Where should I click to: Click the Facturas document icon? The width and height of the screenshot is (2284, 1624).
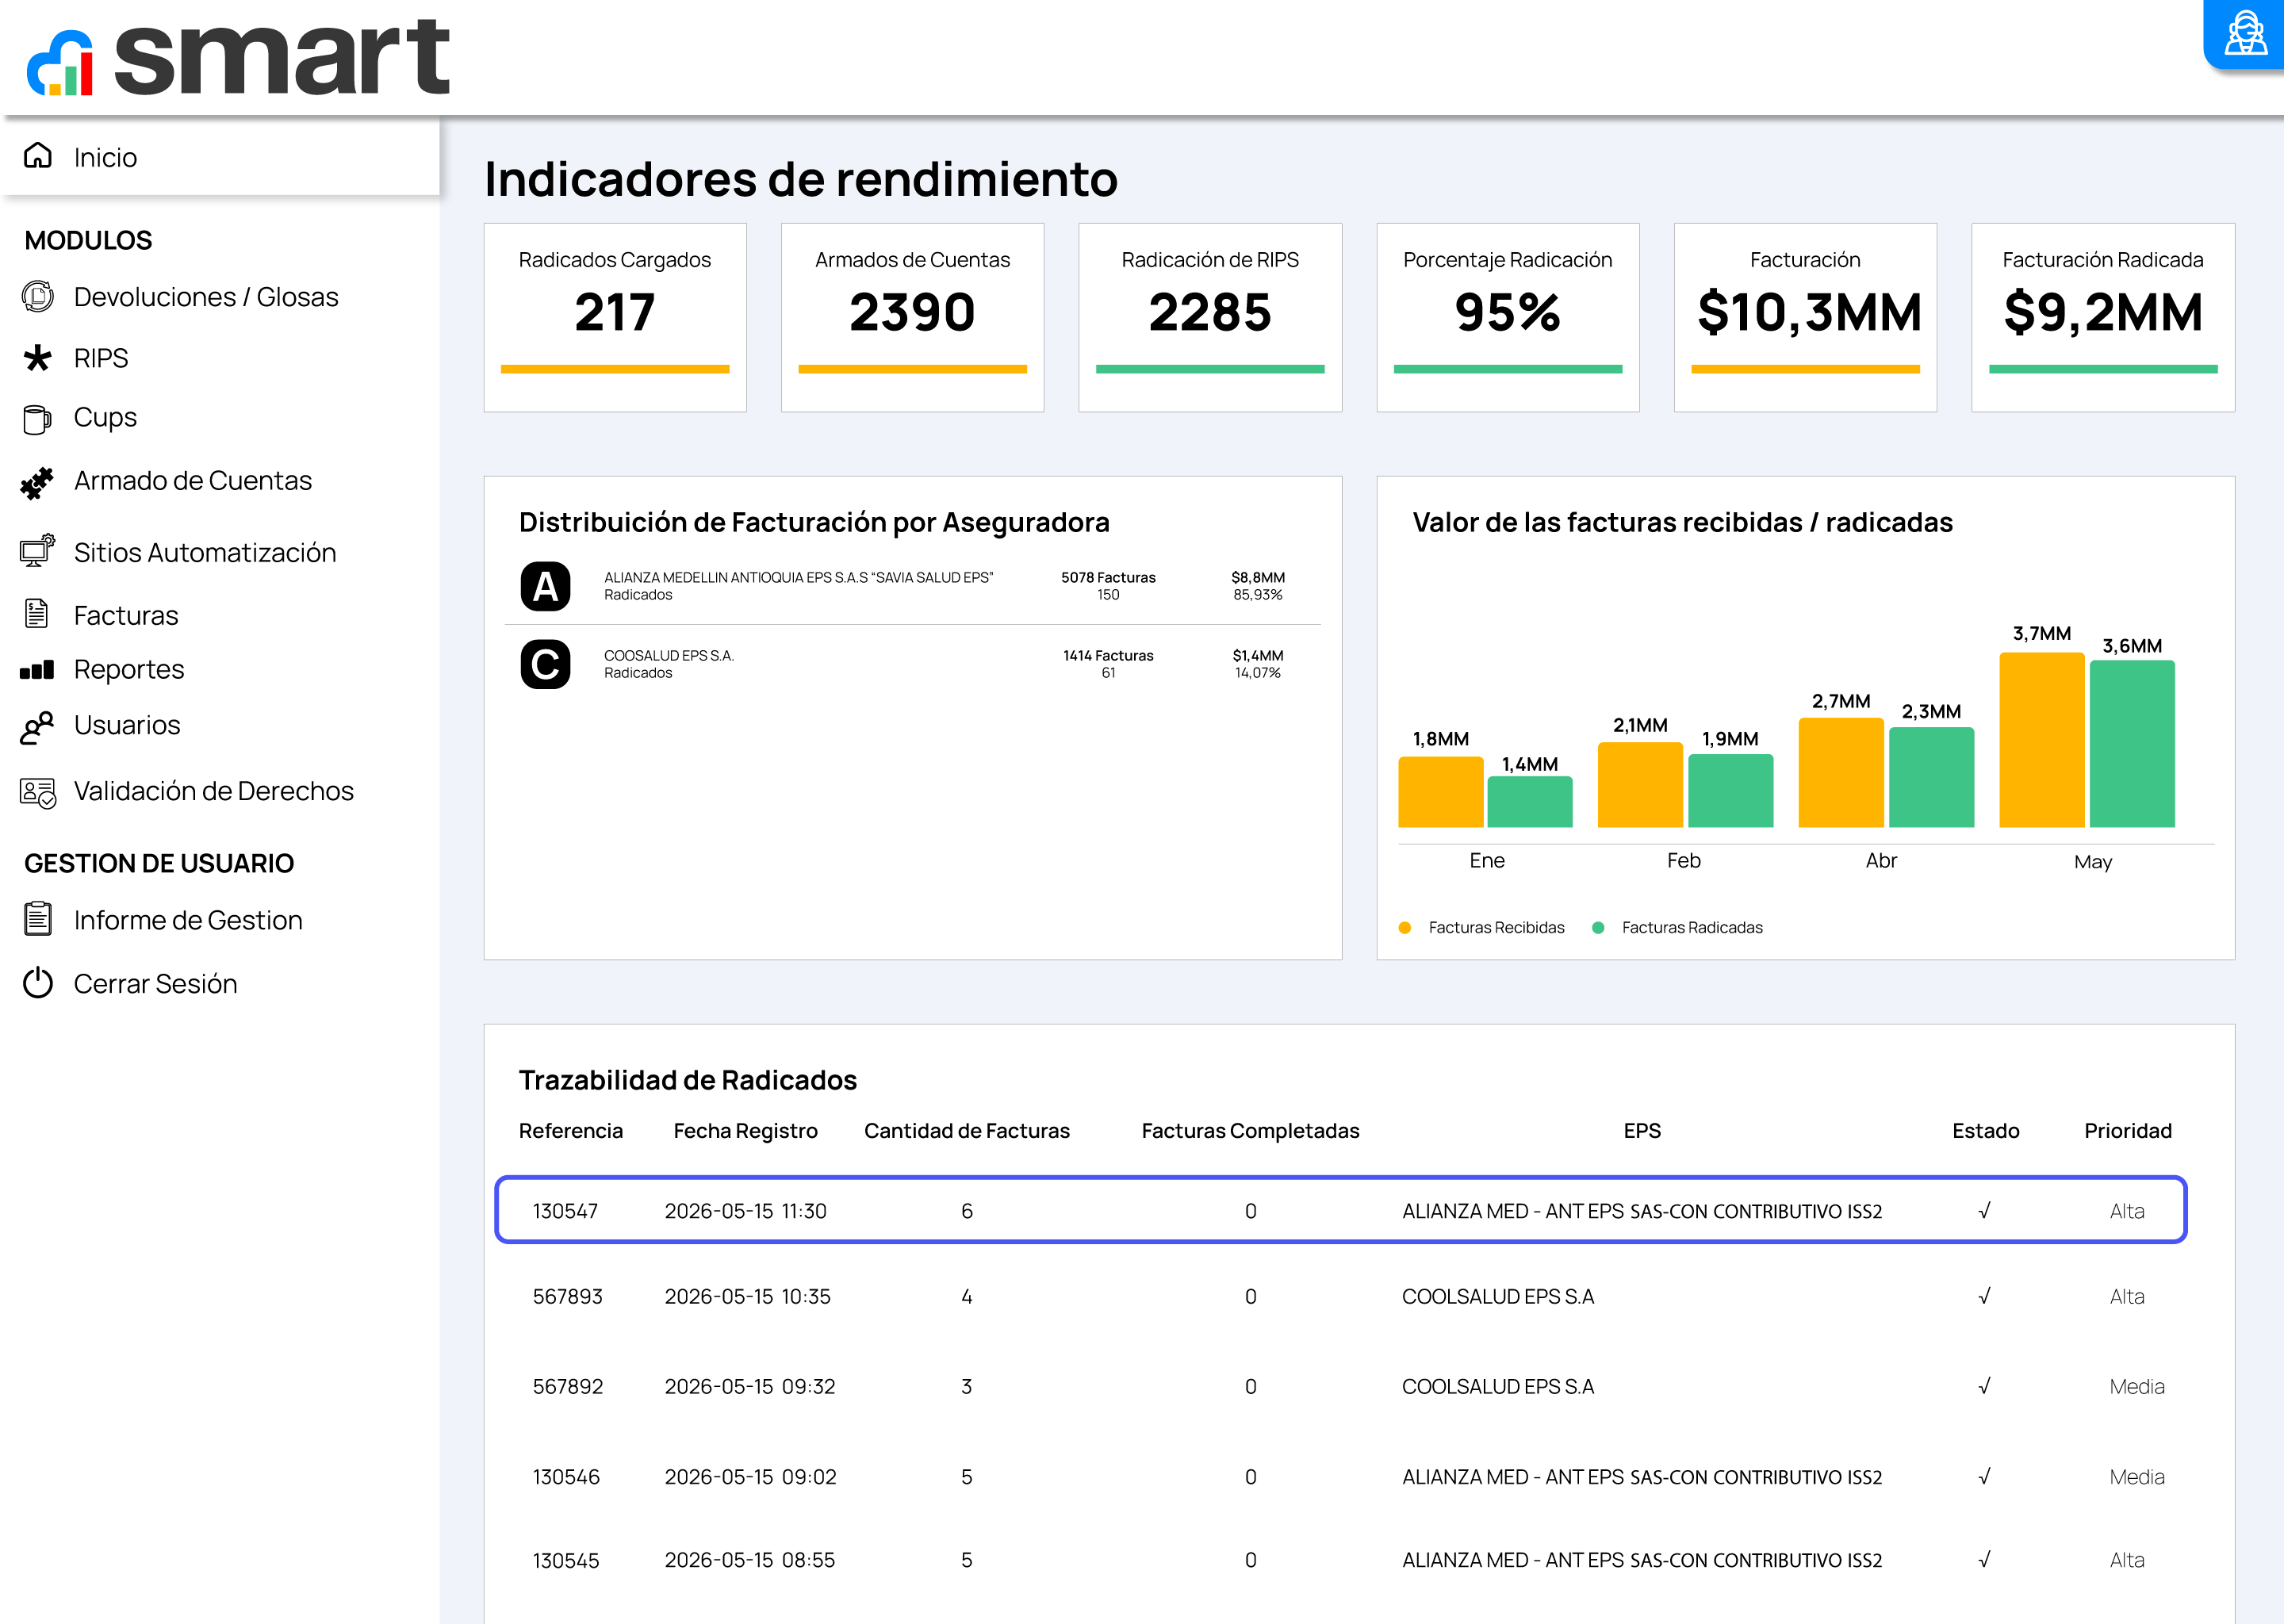[x=37, y=614]
